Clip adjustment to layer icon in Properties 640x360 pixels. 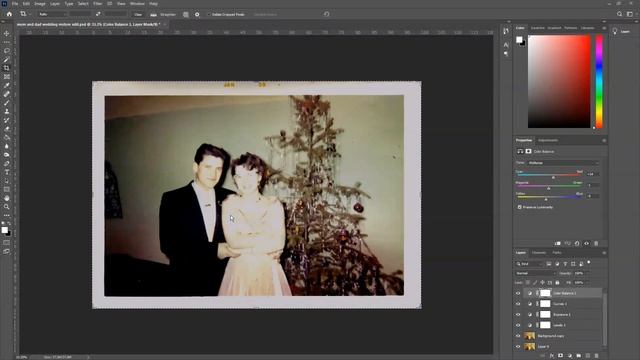(x=558, y=243)
